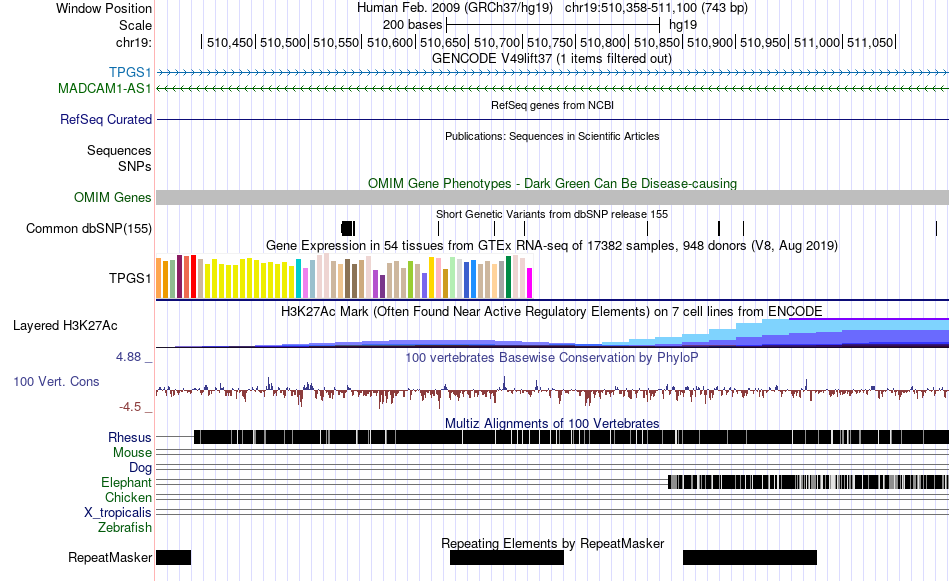Select the Dog species label

pyautogui.click(x=140, y=467)
